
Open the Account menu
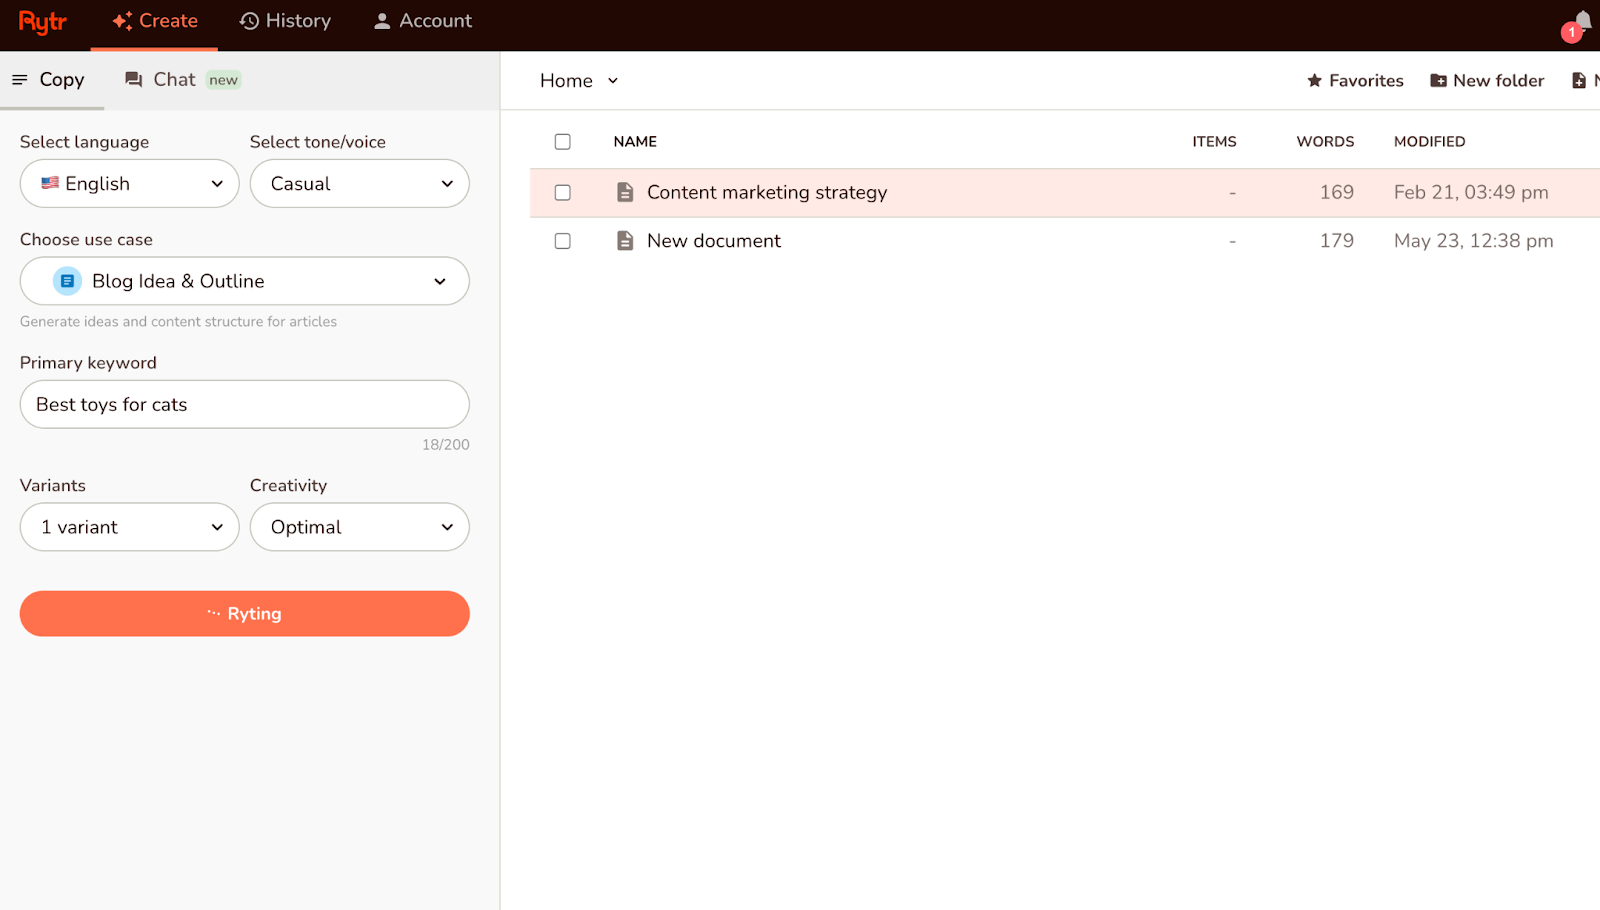point(421,20)
